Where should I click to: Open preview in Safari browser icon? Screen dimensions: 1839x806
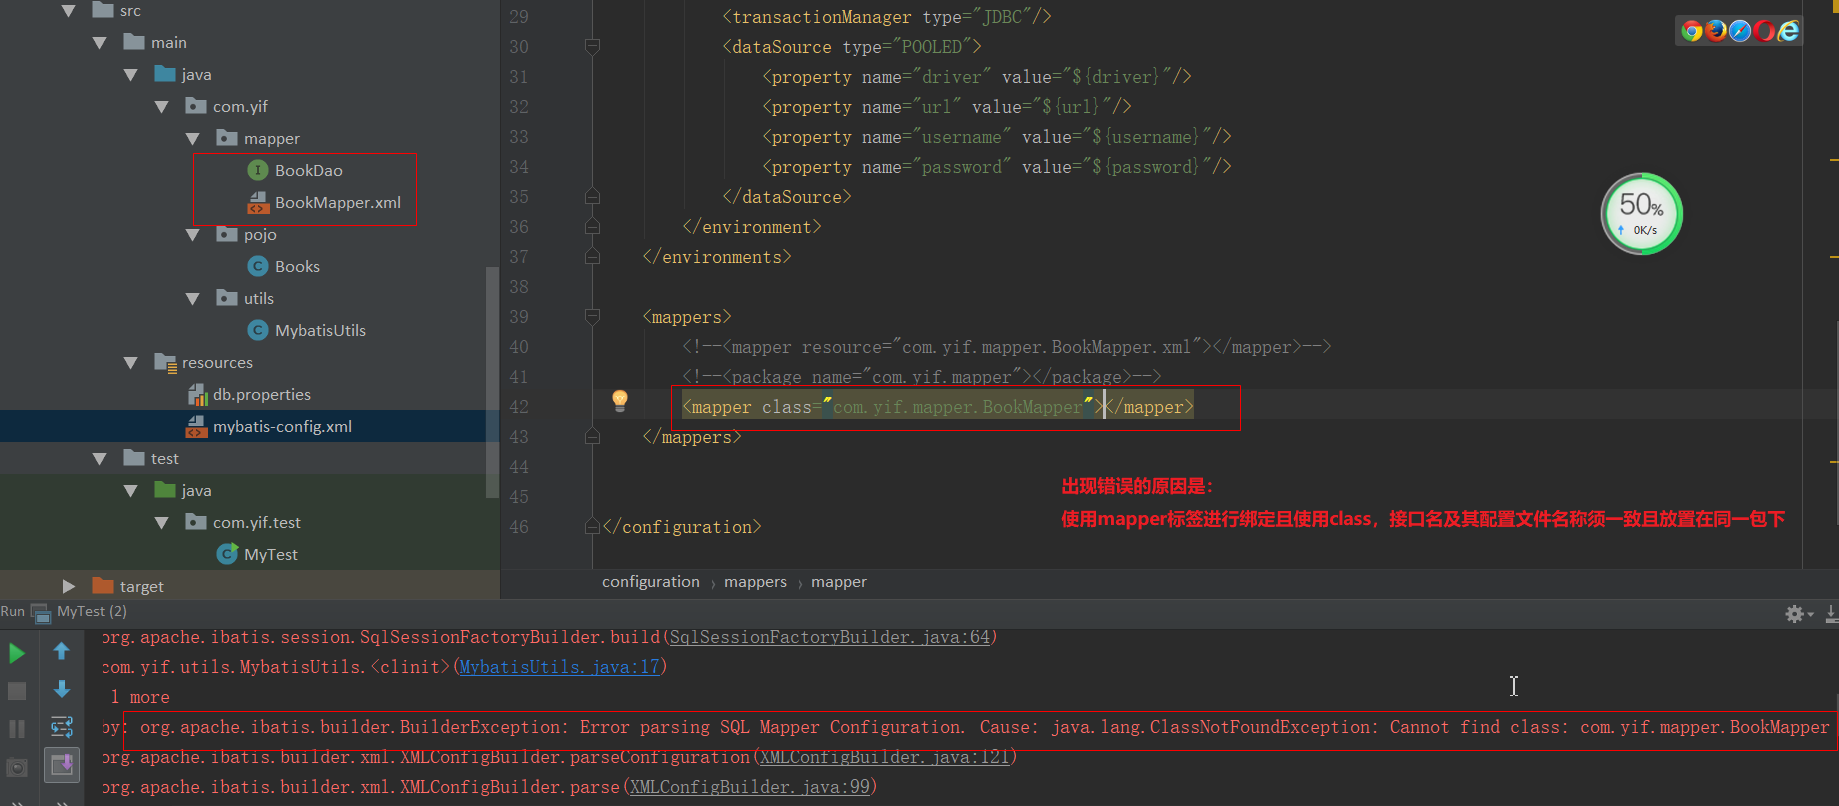pyautogui.click(x=1740, y=31)
